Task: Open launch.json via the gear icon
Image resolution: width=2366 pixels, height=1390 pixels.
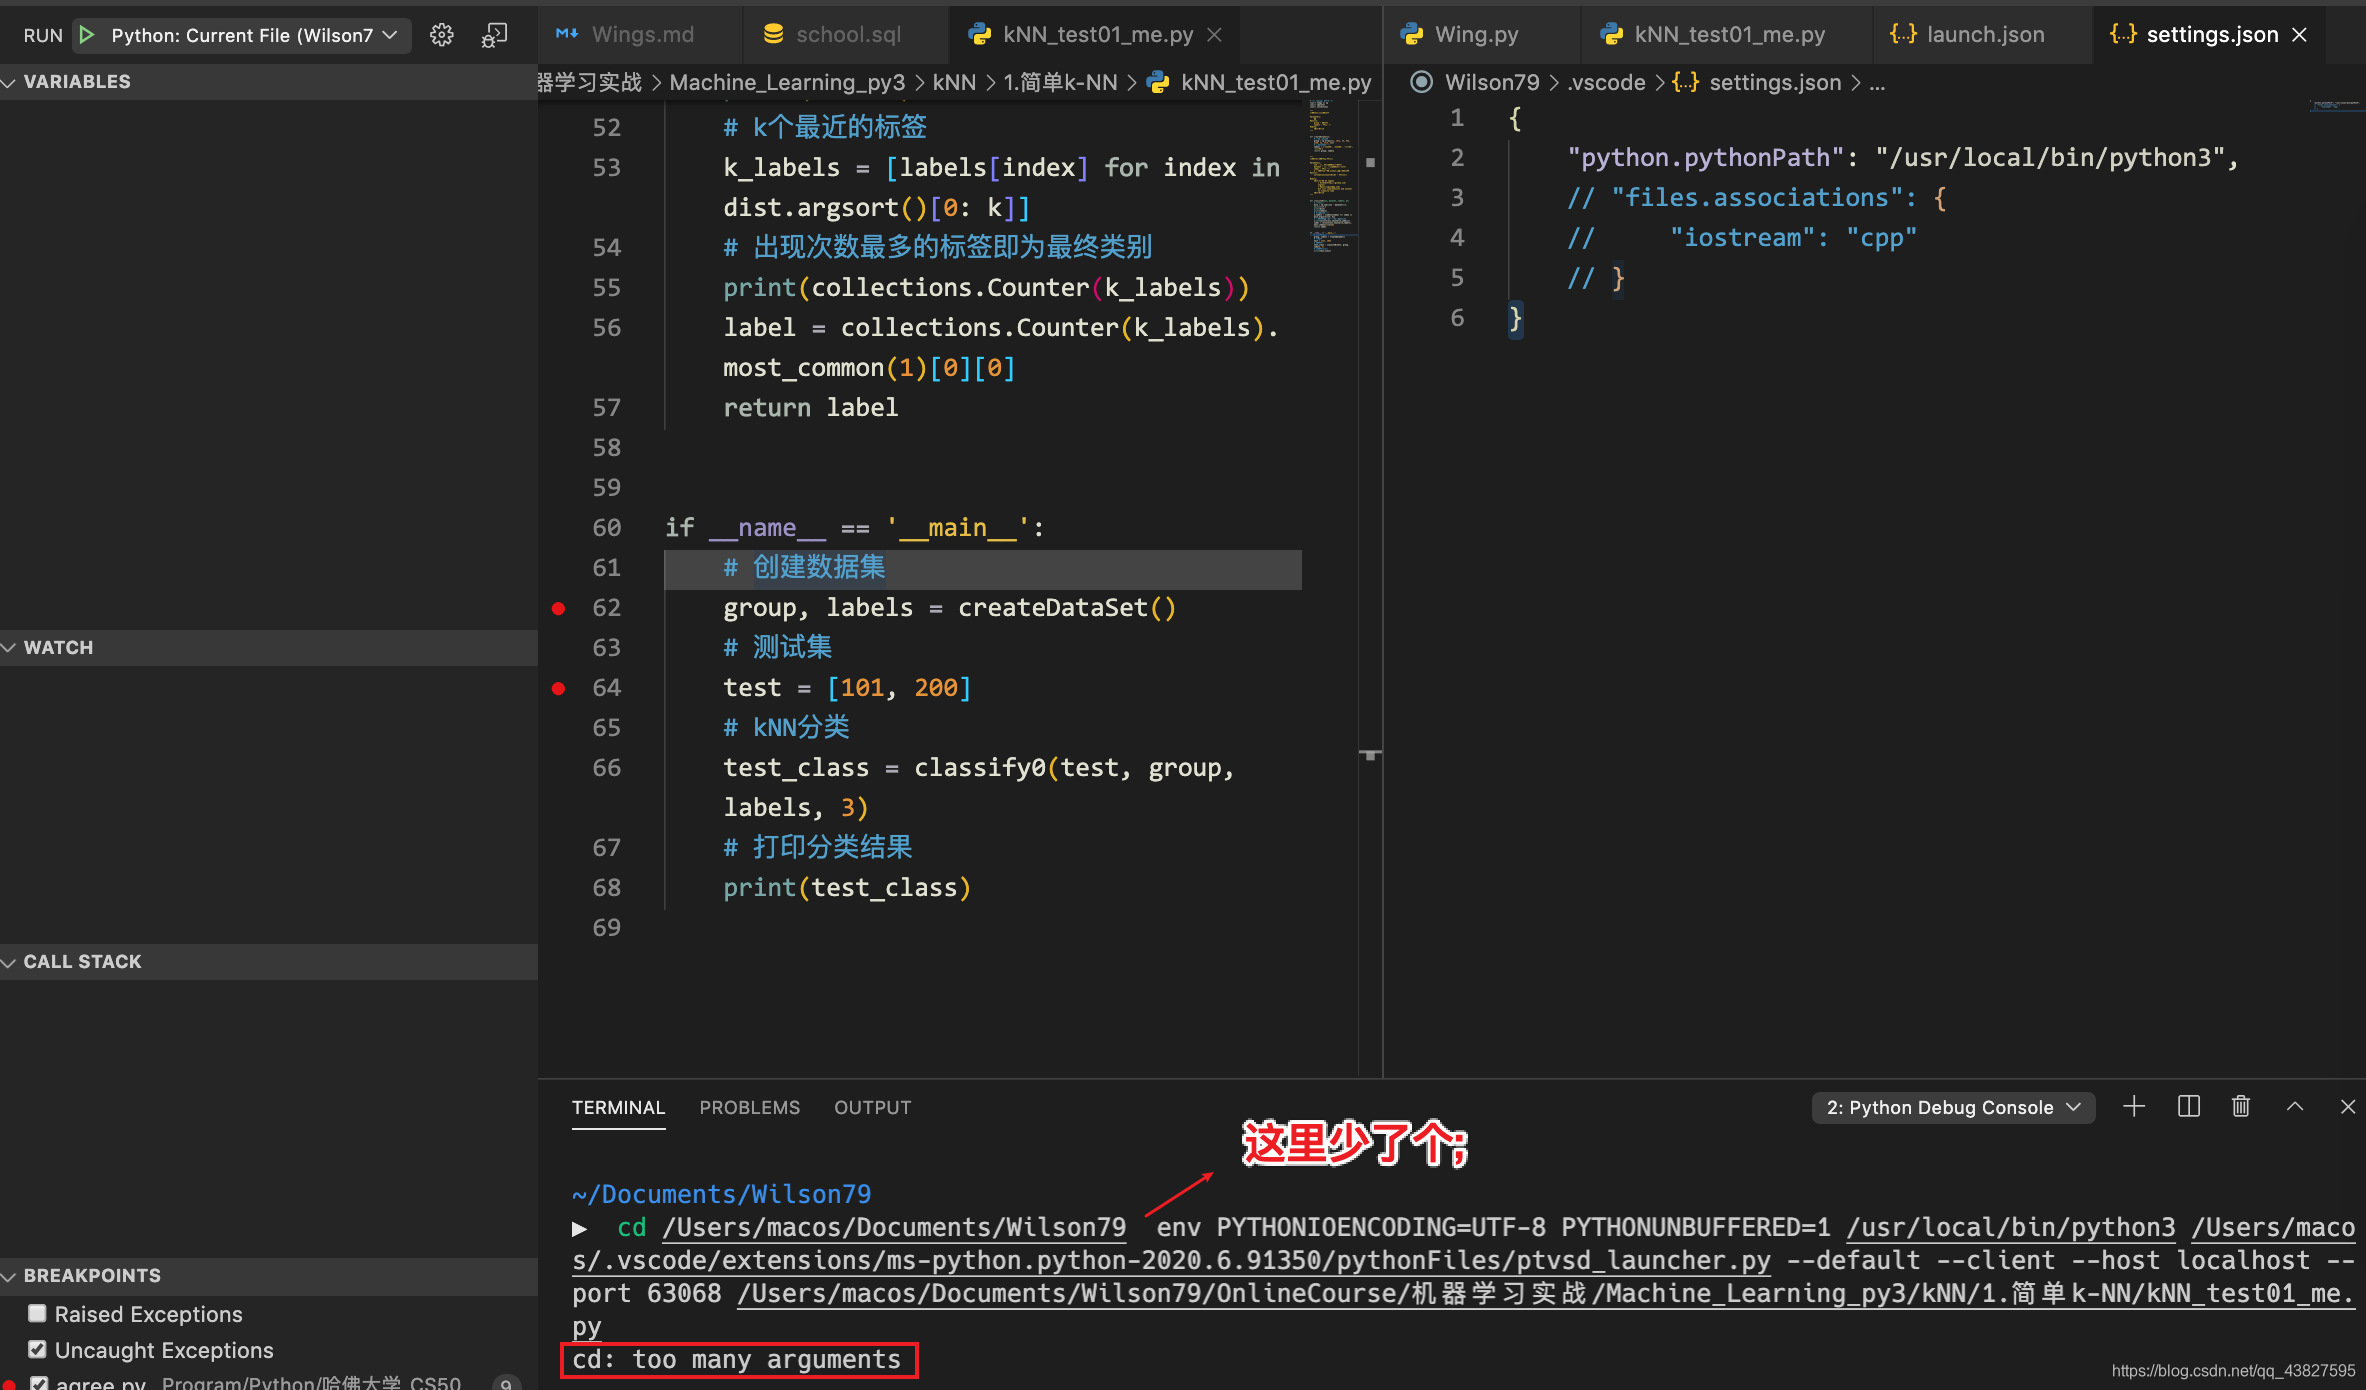Action: [x=441, y=35]
